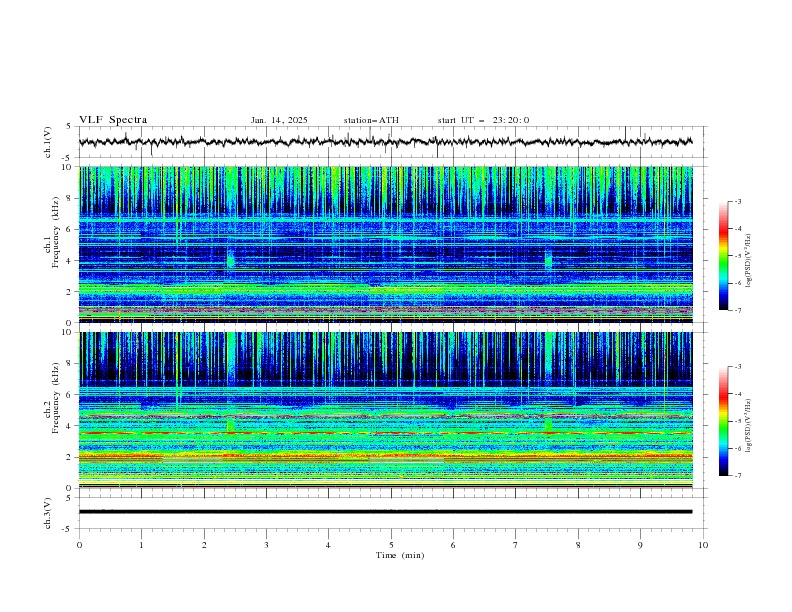Click the date 'Jan. 14, 2025'
The width and height of the screenshot is (792, 612).
tap(279, 120)
